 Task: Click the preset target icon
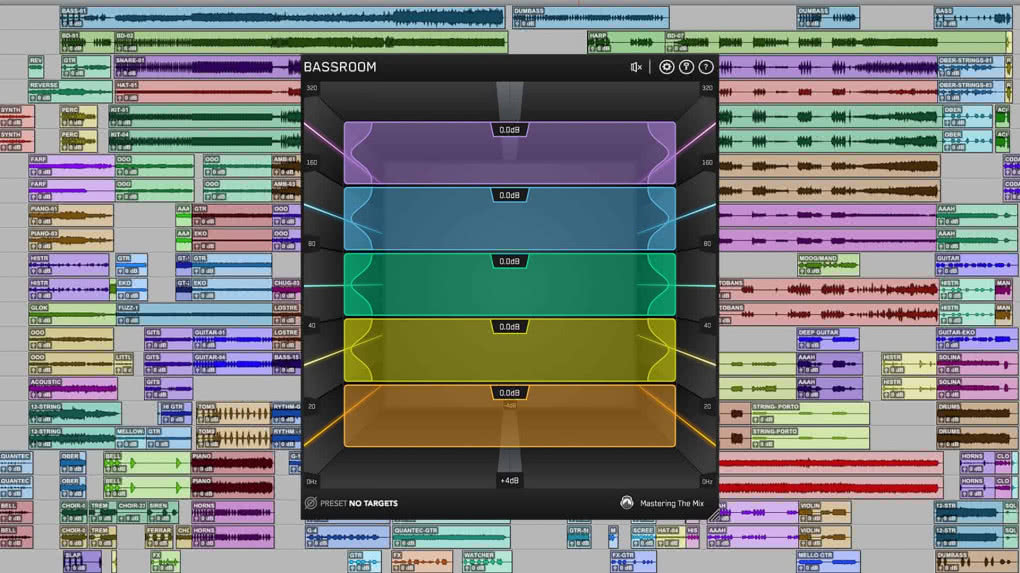point(311,503)
